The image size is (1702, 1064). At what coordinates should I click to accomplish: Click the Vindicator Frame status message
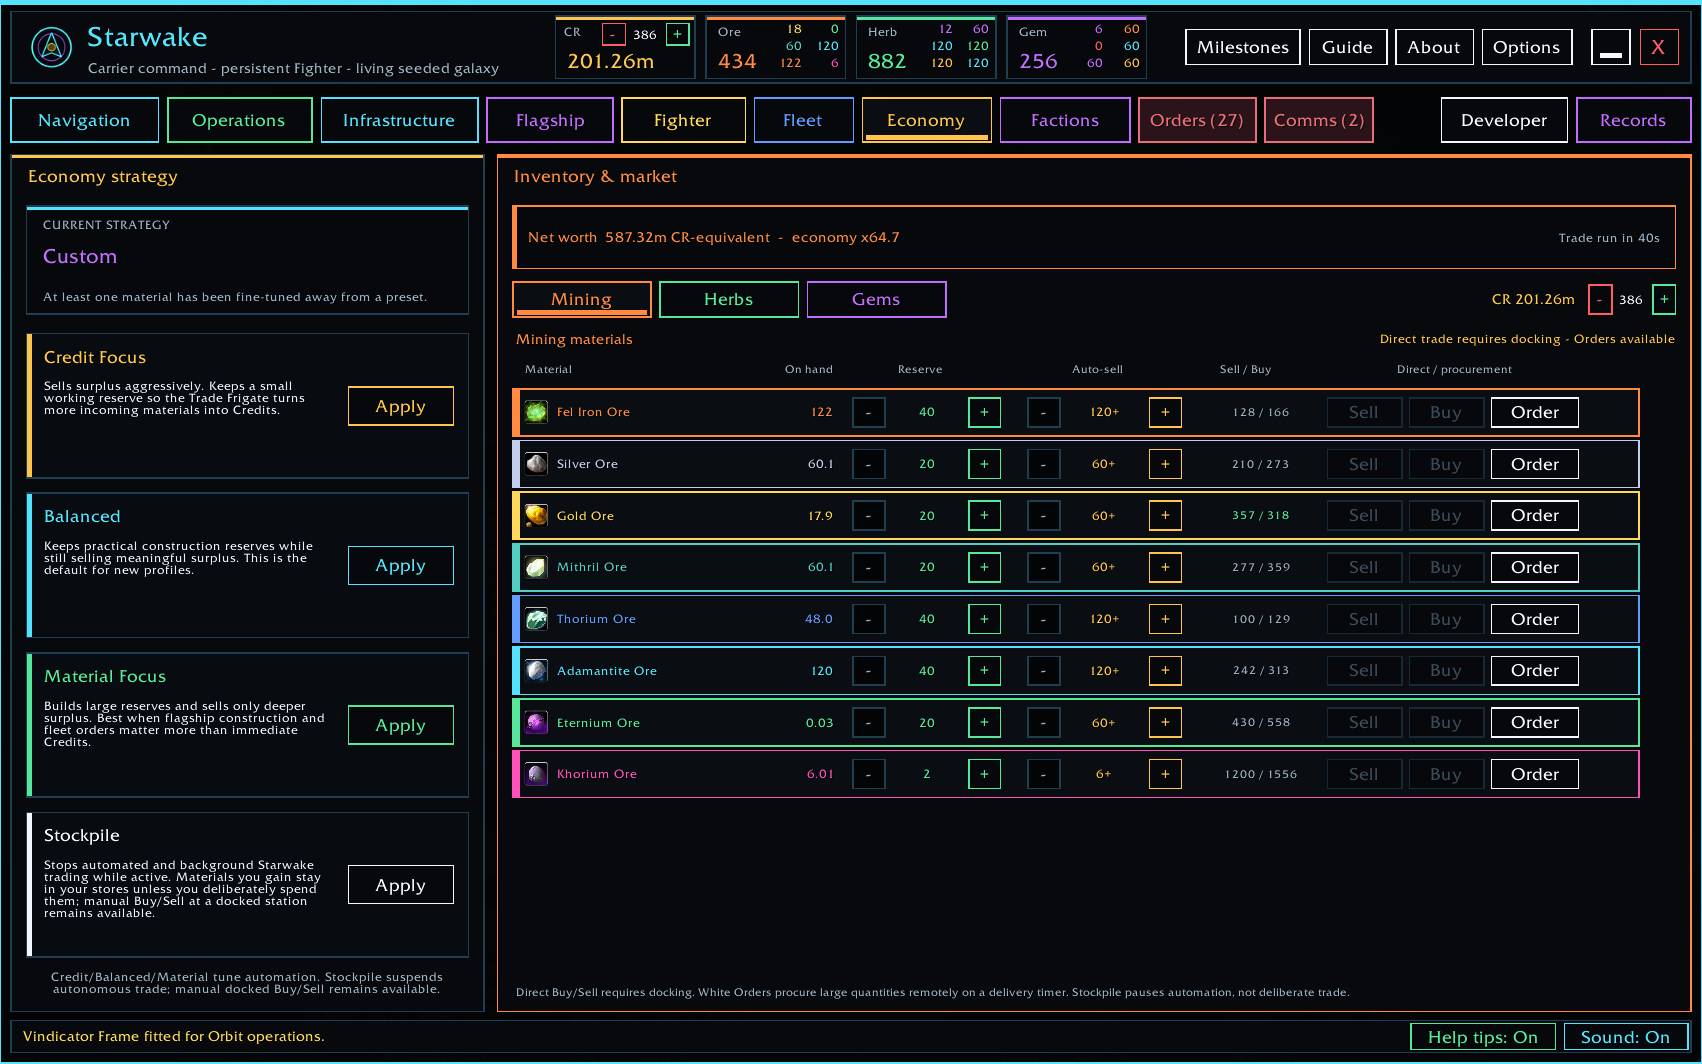(174, 1036)
